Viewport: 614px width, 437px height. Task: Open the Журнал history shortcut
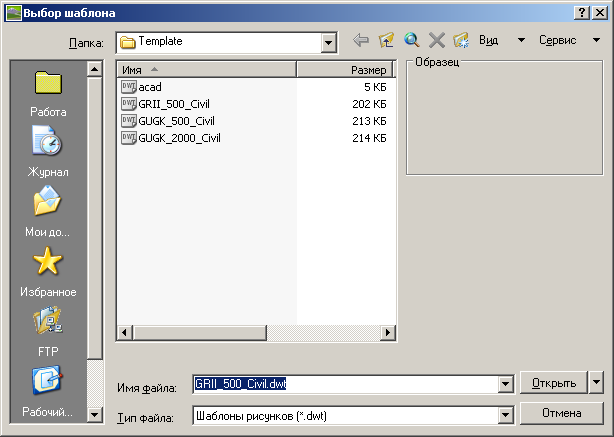[x=48, y=152]
